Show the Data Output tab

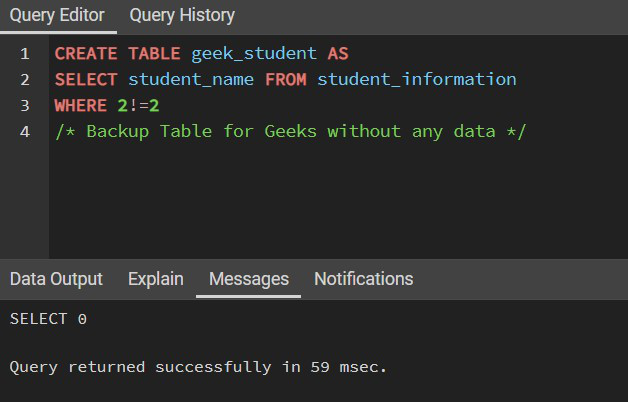[x=56, y=279]
